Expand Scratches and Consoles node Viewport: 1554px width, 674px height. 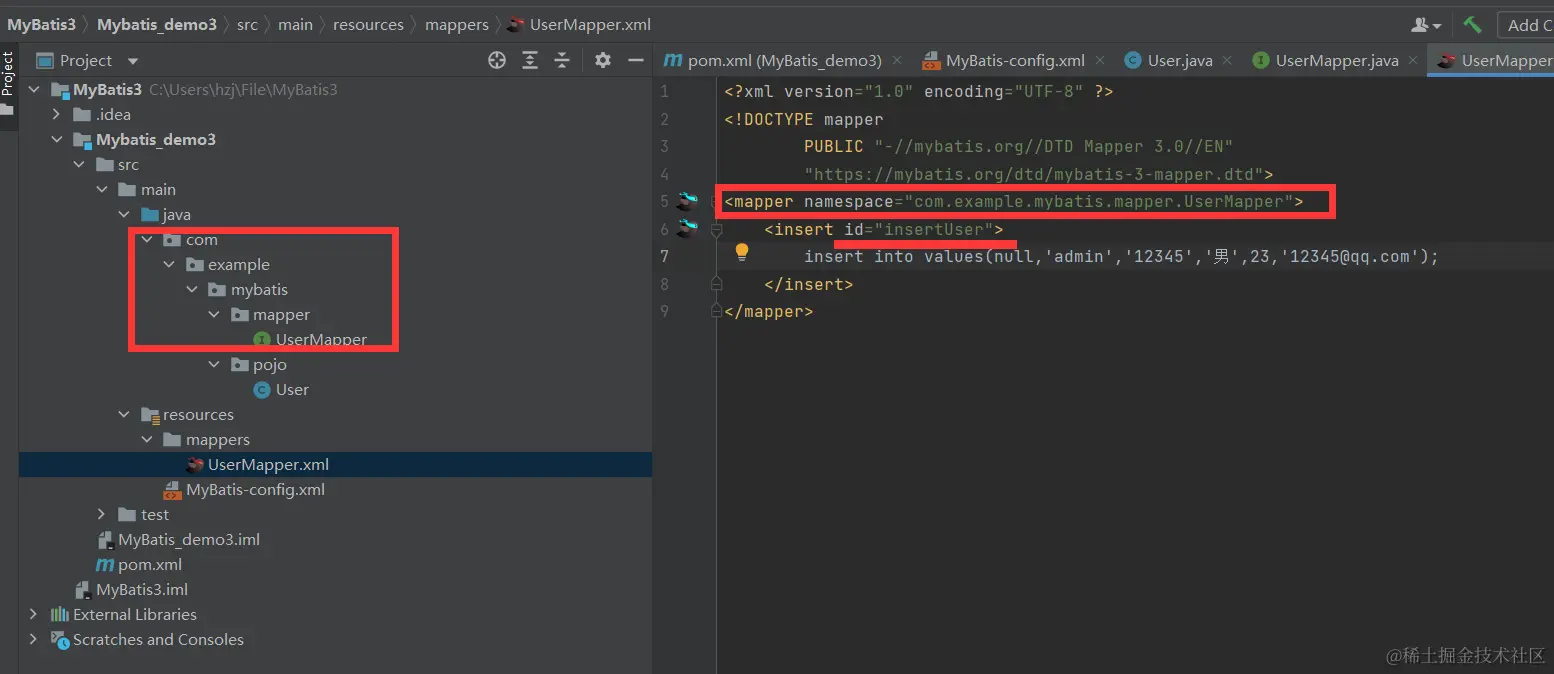[34, 640]
